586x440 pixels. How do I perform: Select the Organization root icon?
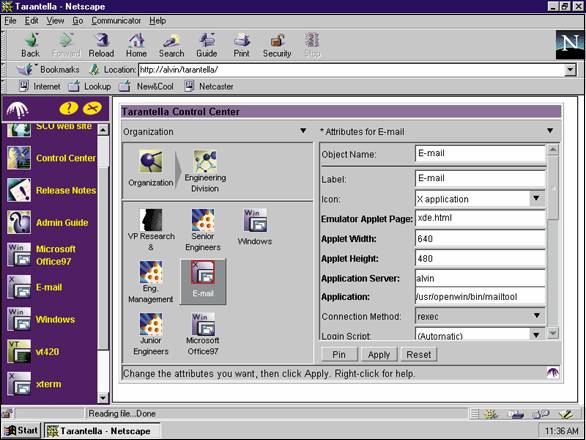[x=151, y=168]
